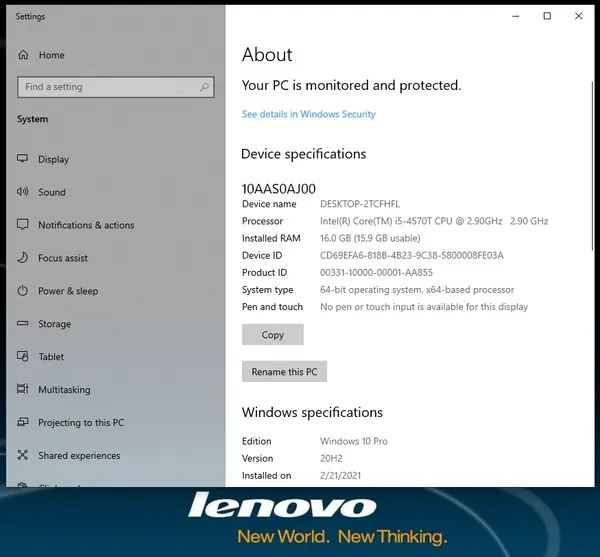Viewport: 600px width, 557px height.
Task: Select Shared experiences
Action: [79, 456]
